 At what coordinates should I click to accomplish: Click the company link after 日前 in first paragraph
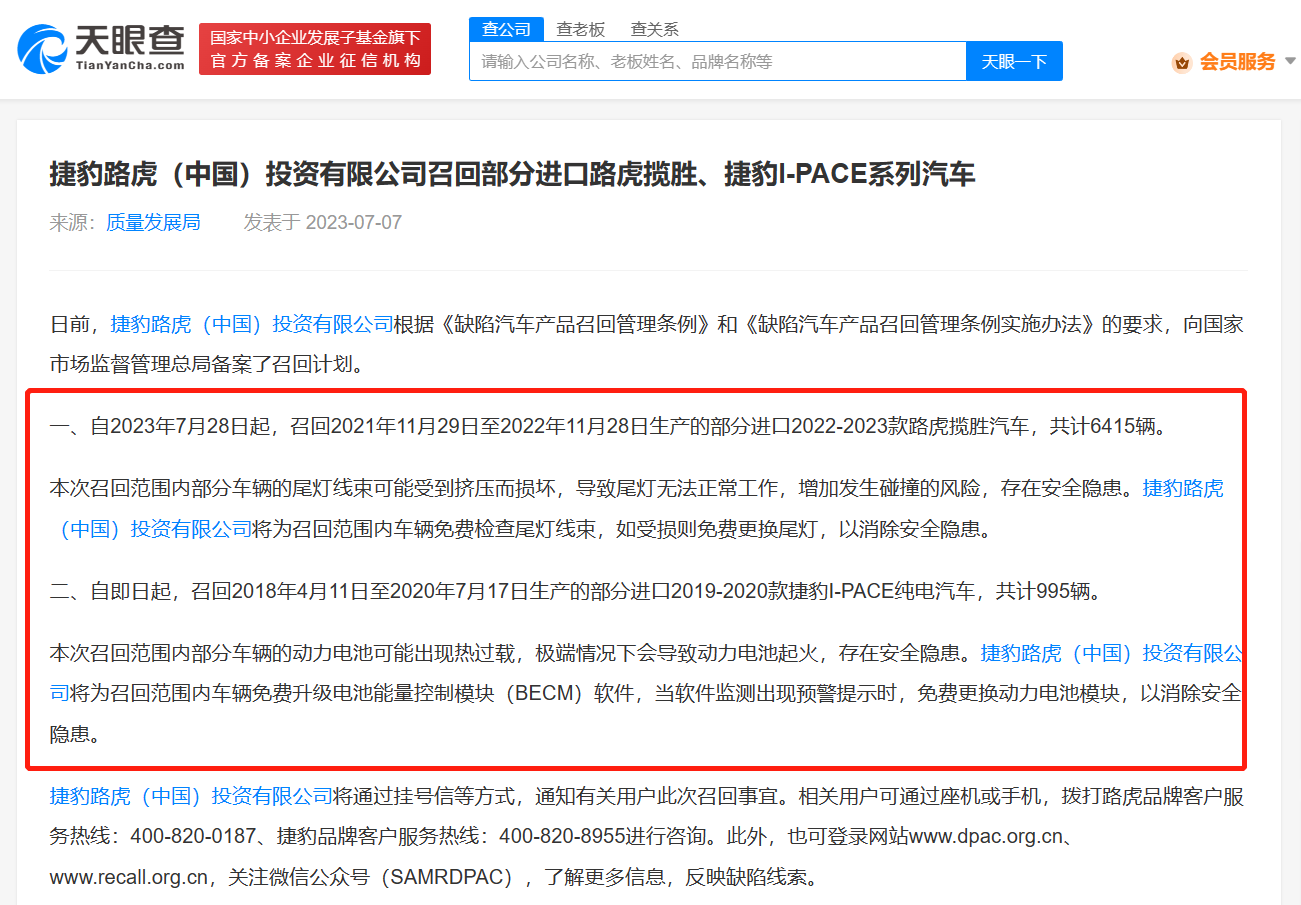252,324
